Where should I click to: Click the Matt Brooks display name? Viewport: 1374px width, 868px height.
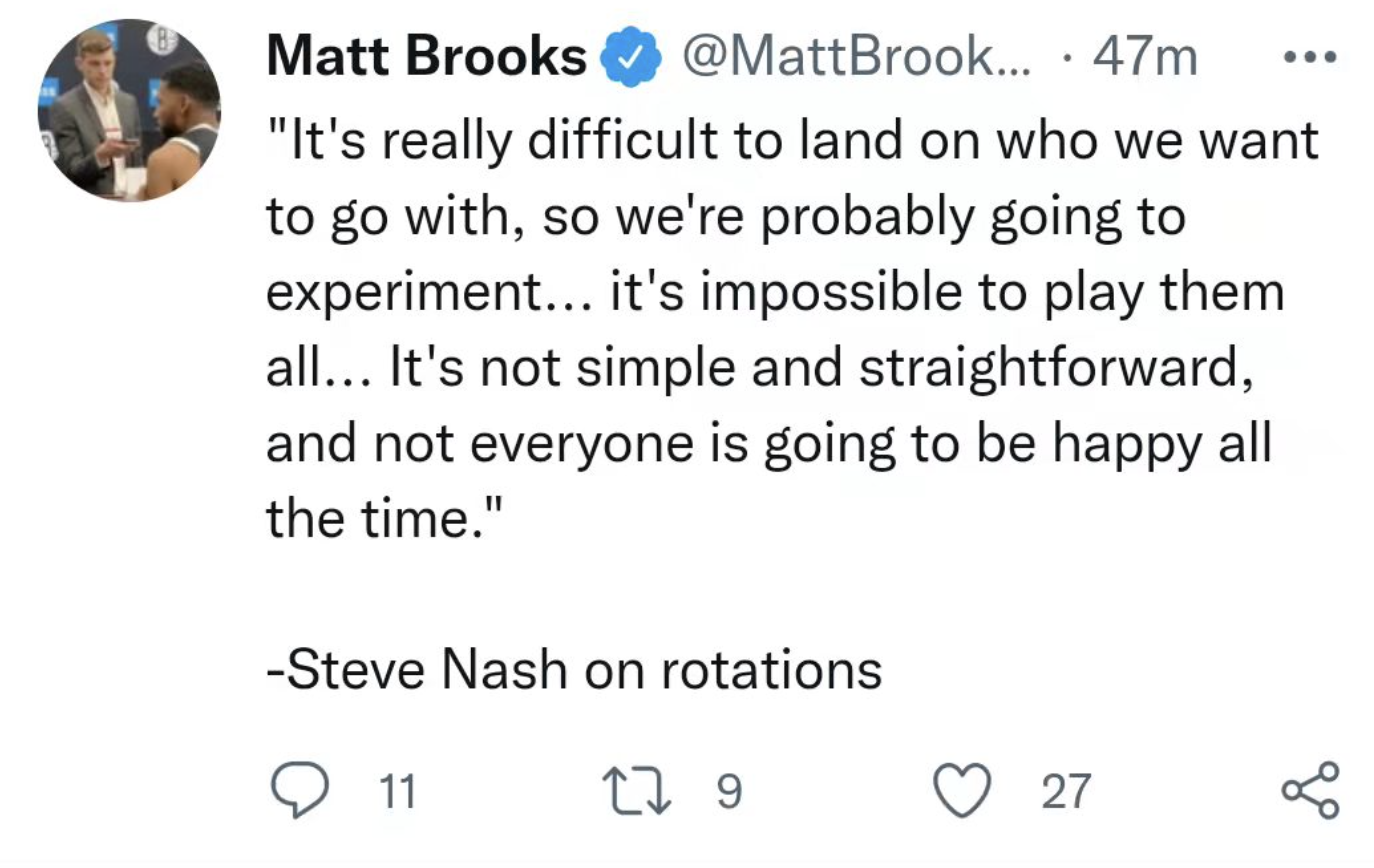(x=427, y=59)
